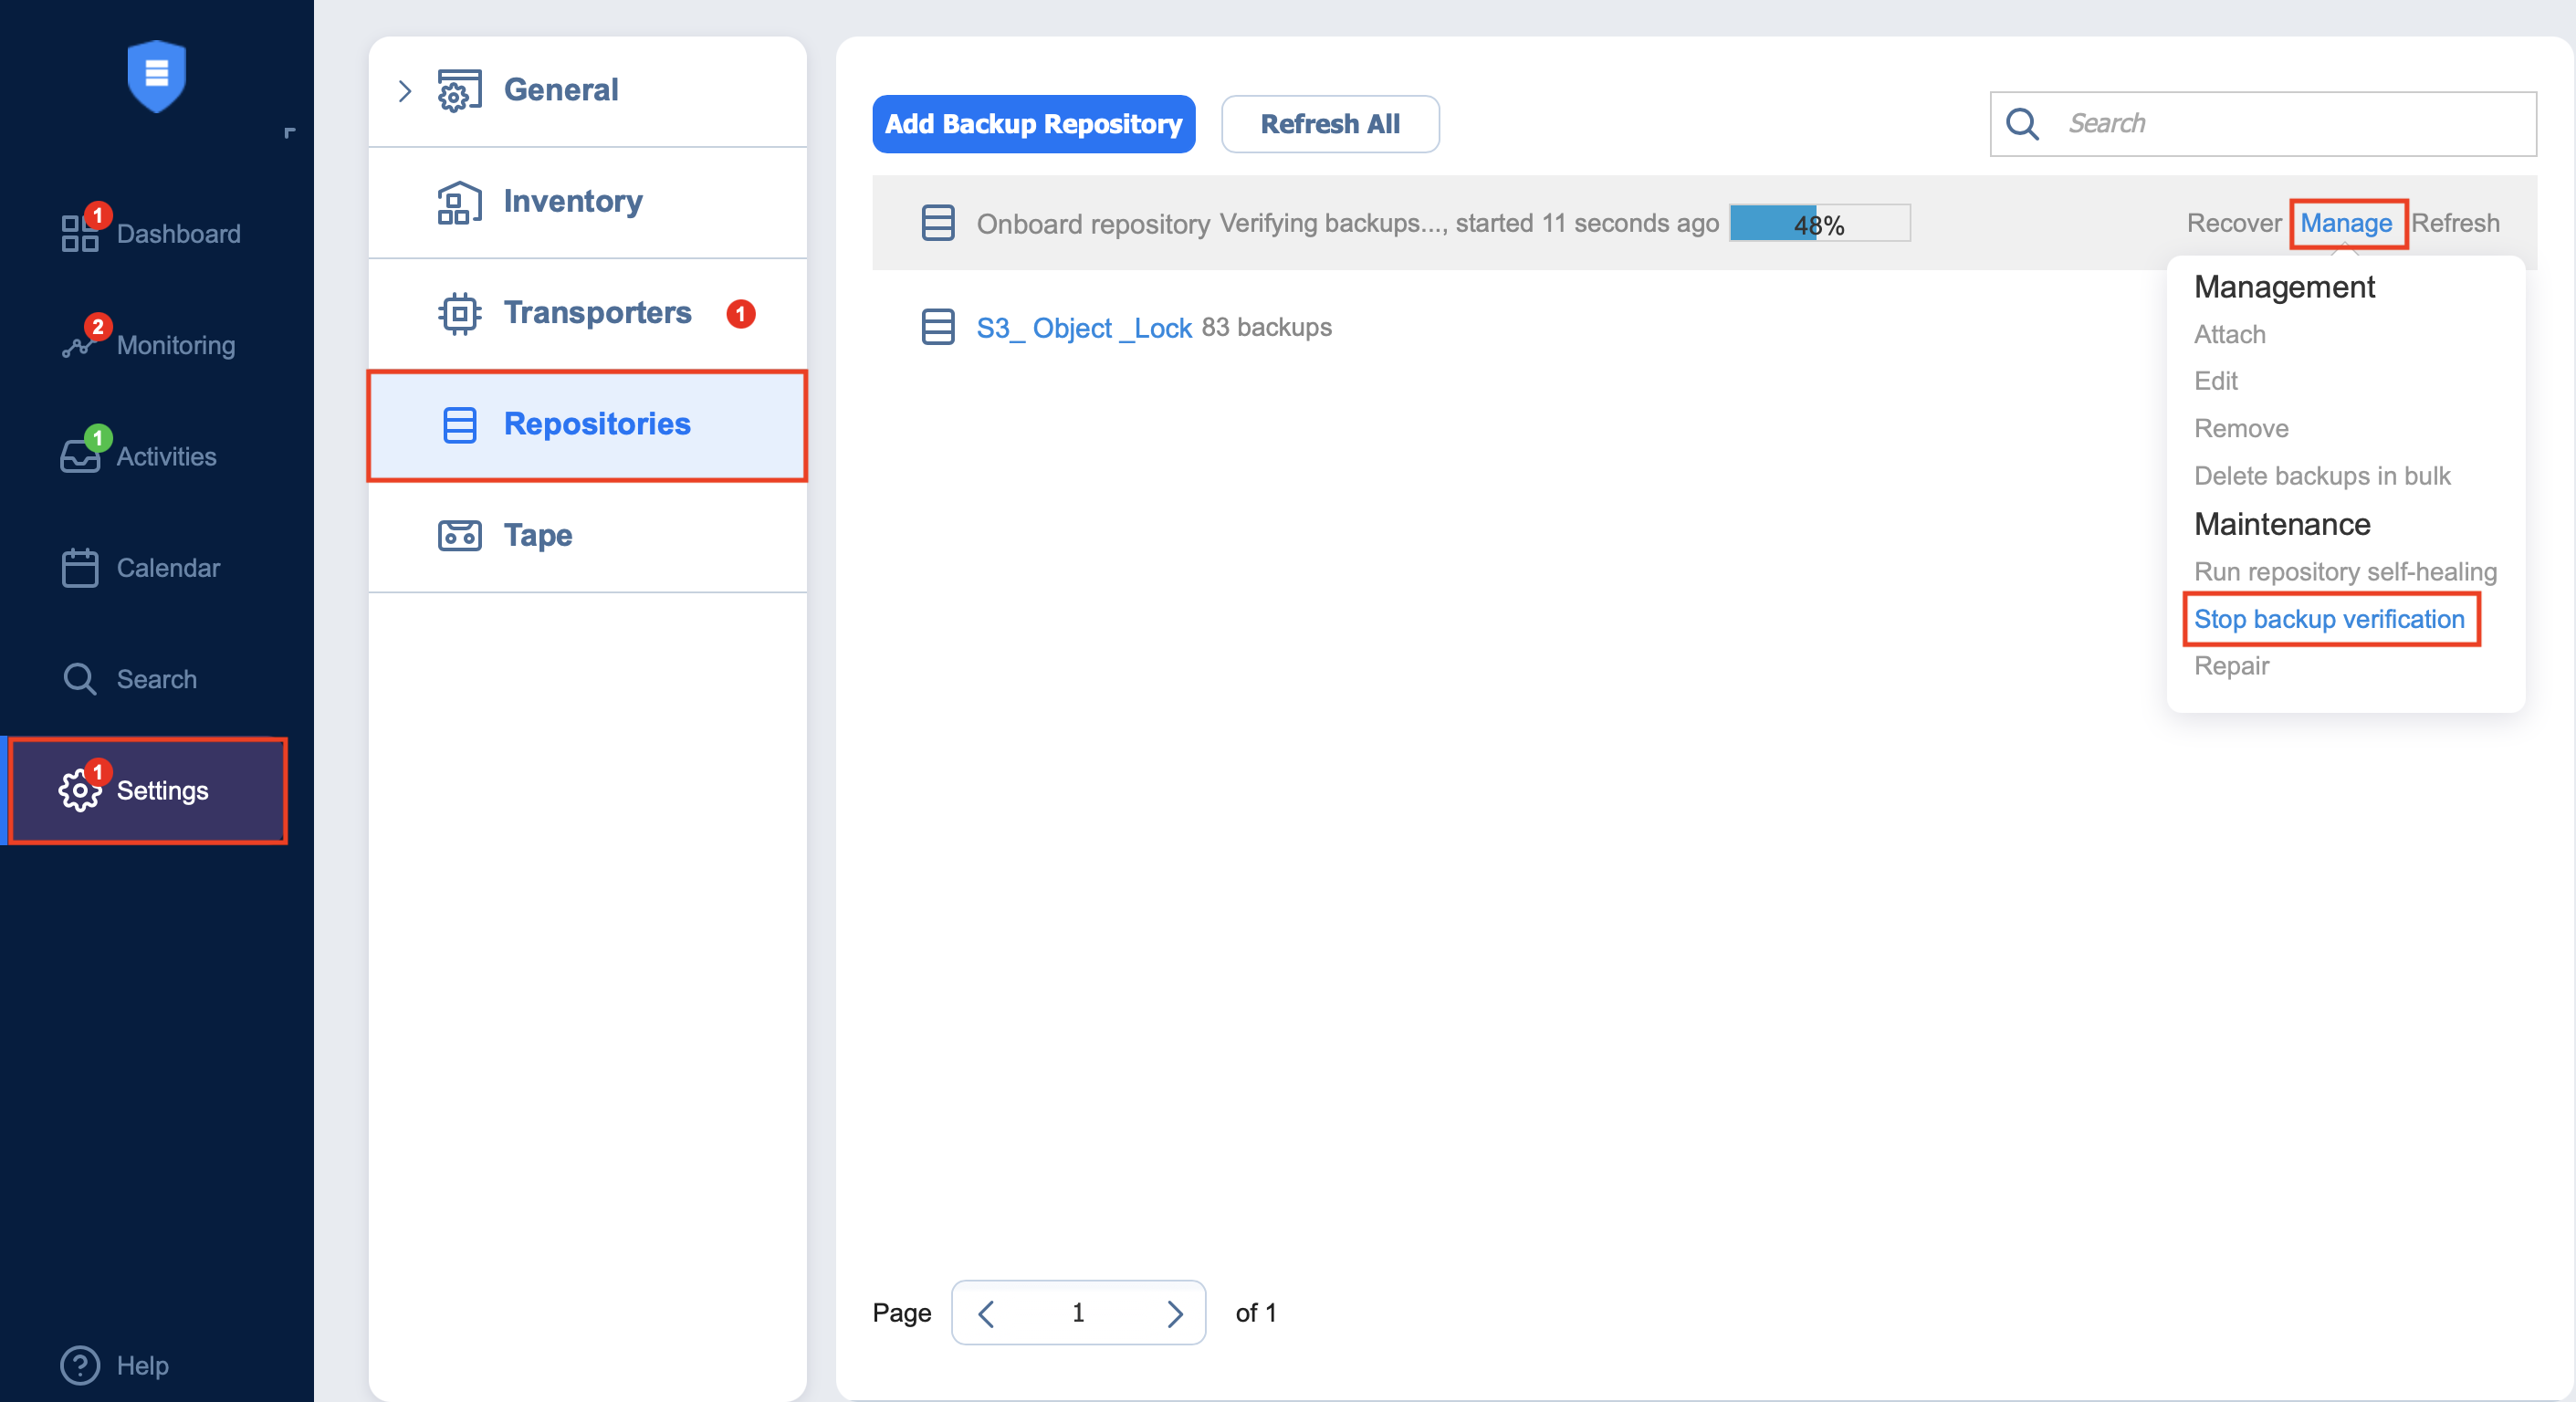2576x1402 pixels.
Task: Click the Repositories database icon
Action: [x=460, y=425]
